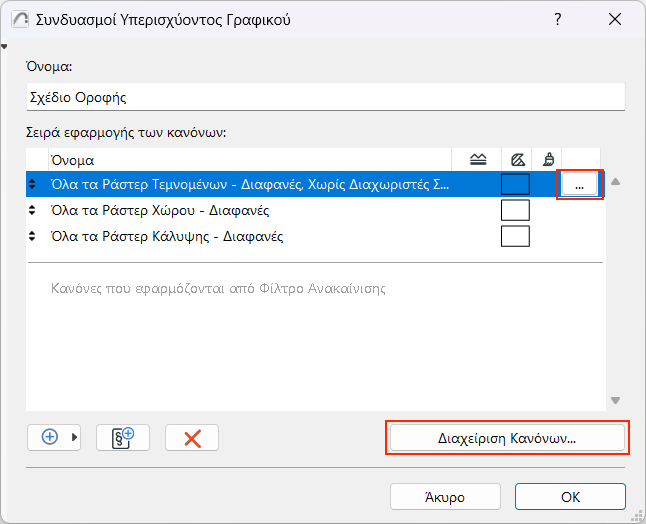Click the add rule plus icon
This screenshot has width=646, height=524.
point(49,437)
